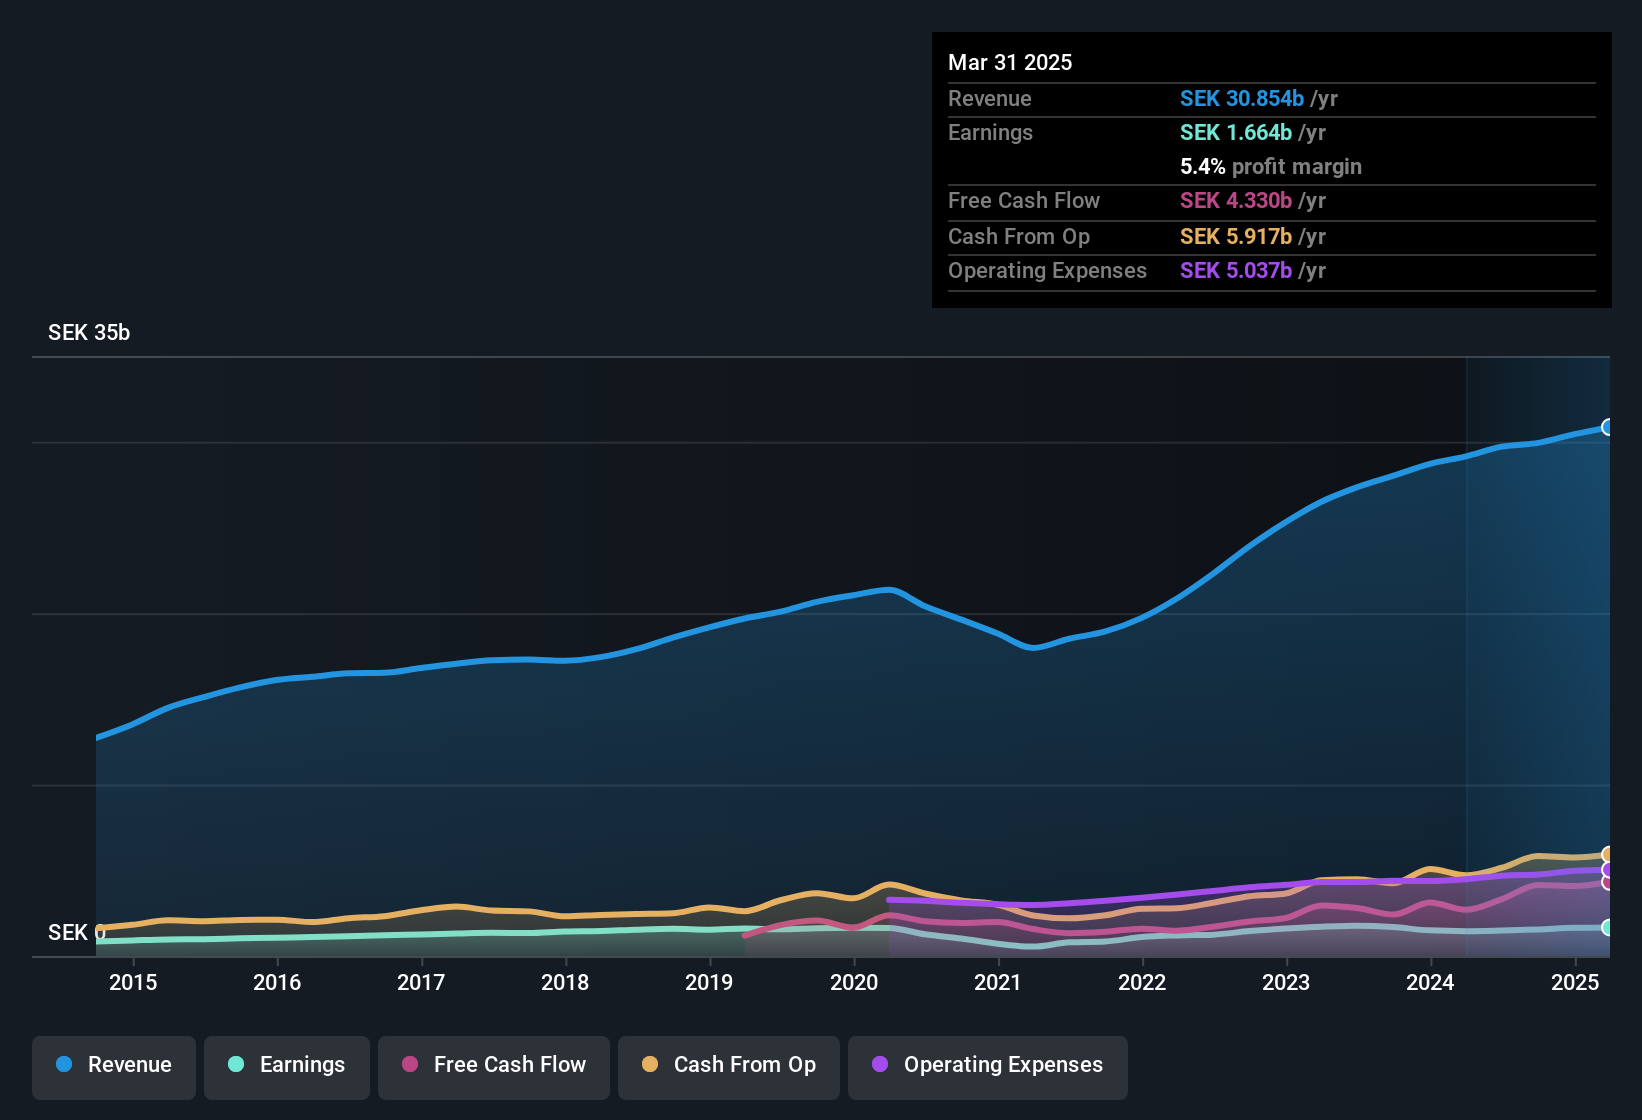Click the 2021 x-axis label
Image resolution: width=1642 pixels, height=1120 pixels.
pos(998,982)
